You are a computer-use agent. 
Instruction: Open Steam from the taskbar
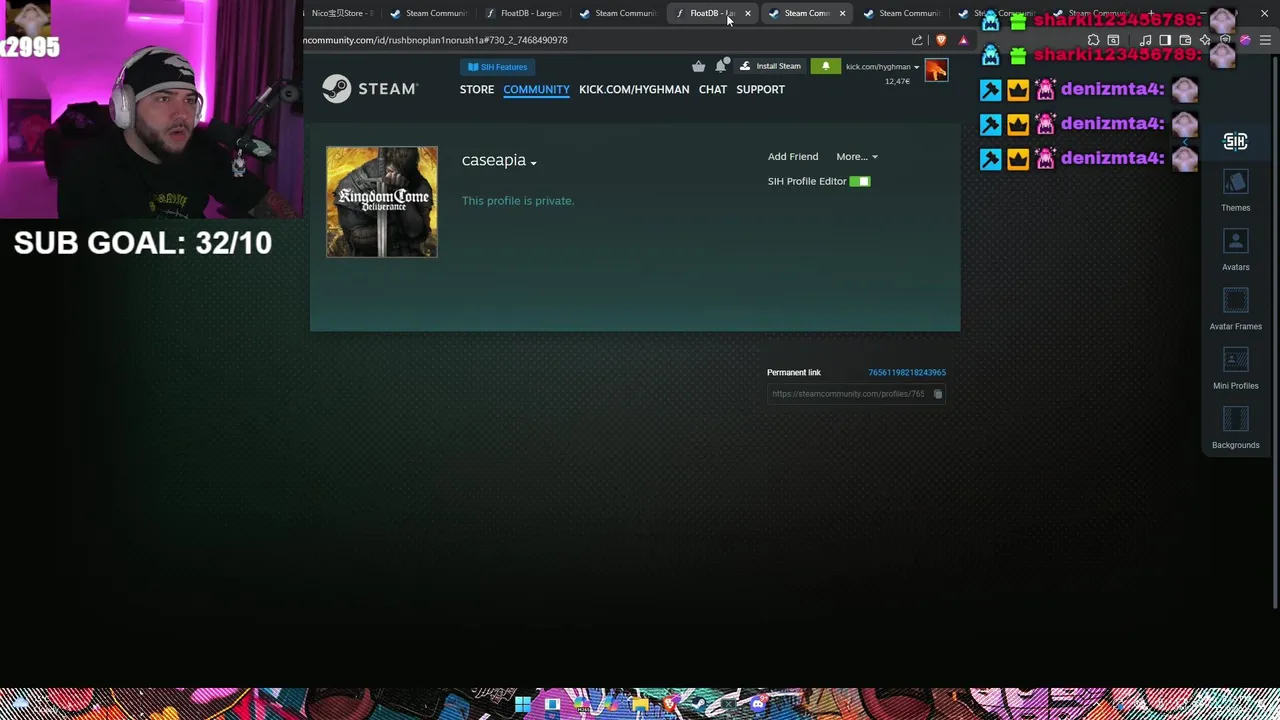point(699,704)
